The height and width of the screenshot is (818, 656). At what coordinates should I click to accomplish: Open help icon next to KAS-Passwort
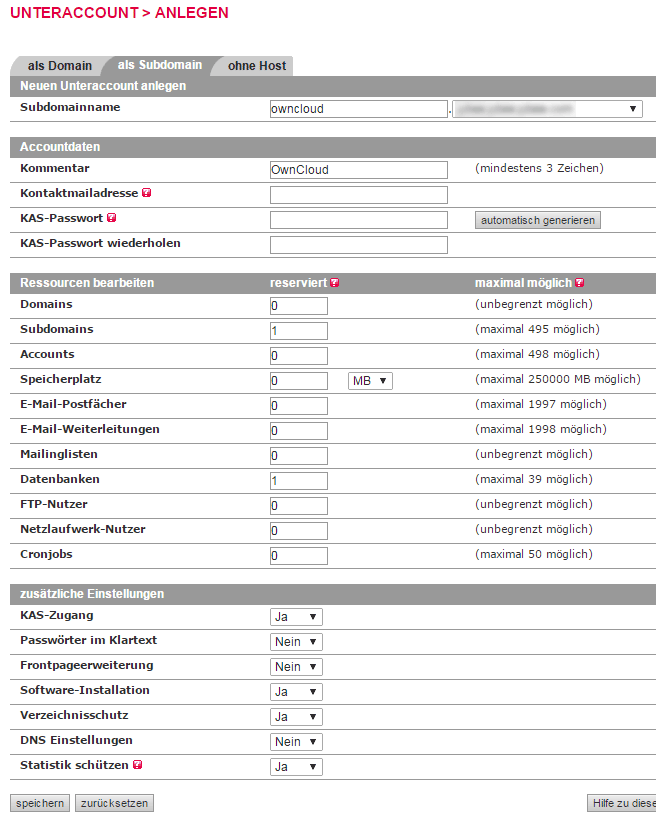111,218
